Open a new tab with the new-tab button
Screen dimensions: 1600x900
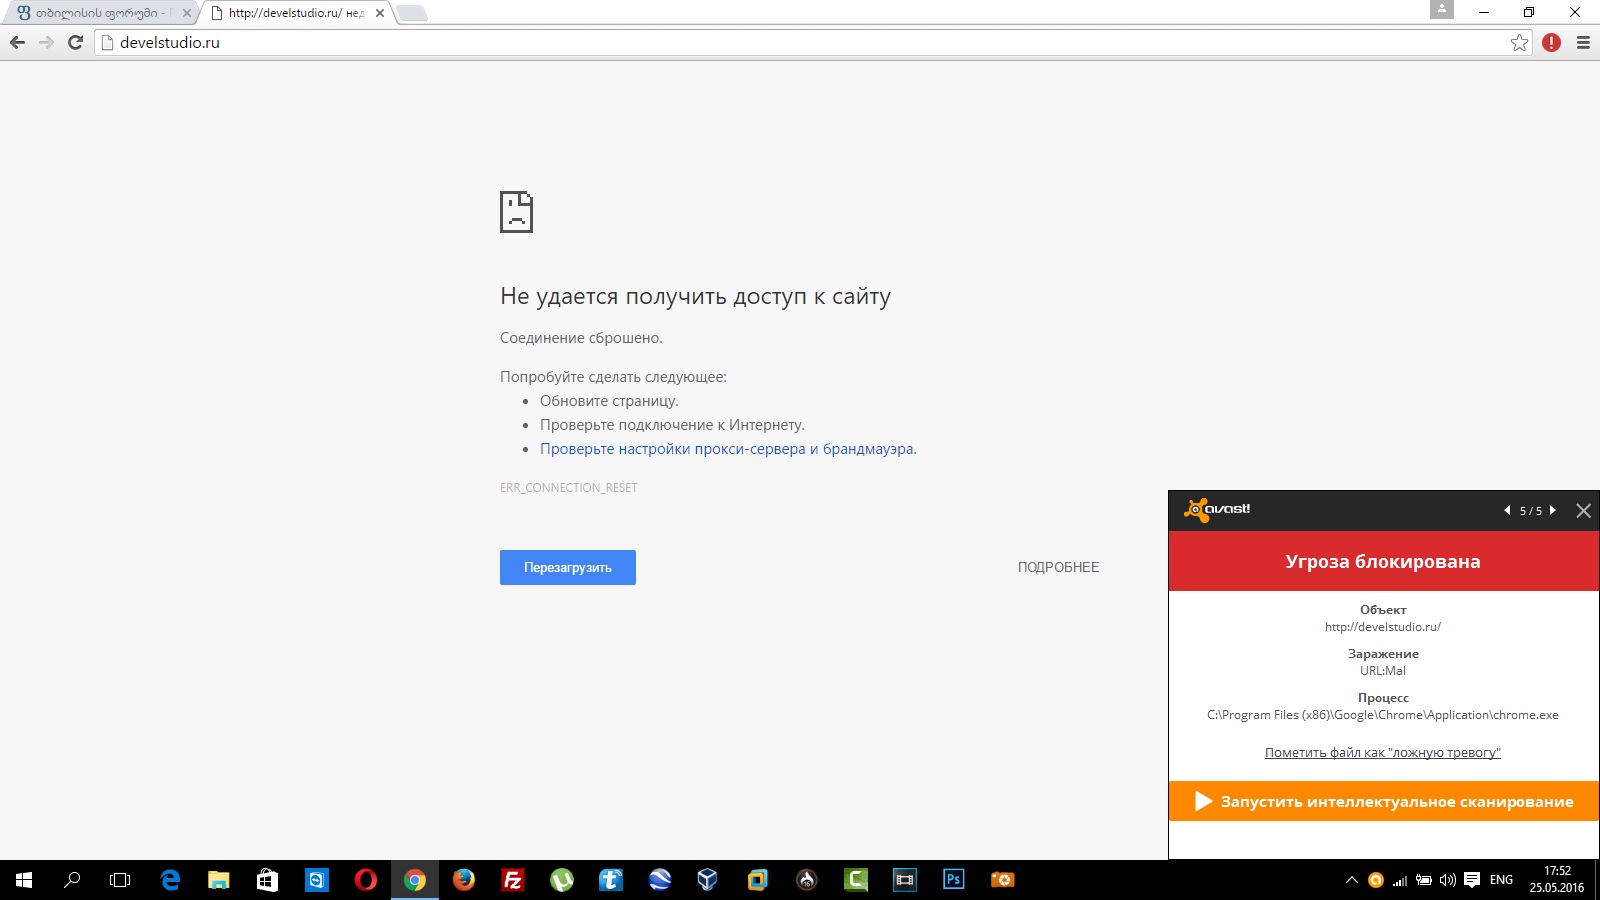tap(411, 13)
